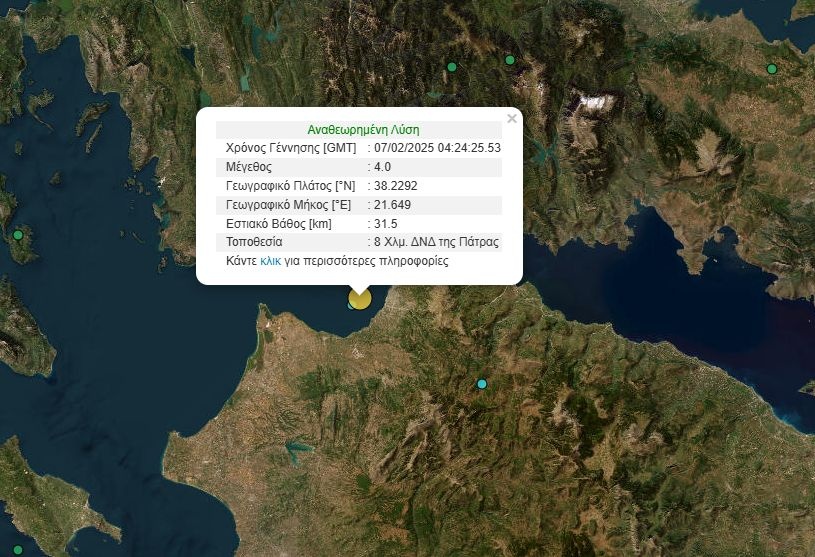Open the 'κλικ' link for more information
815x557 pixels.
tap(270, 261)
